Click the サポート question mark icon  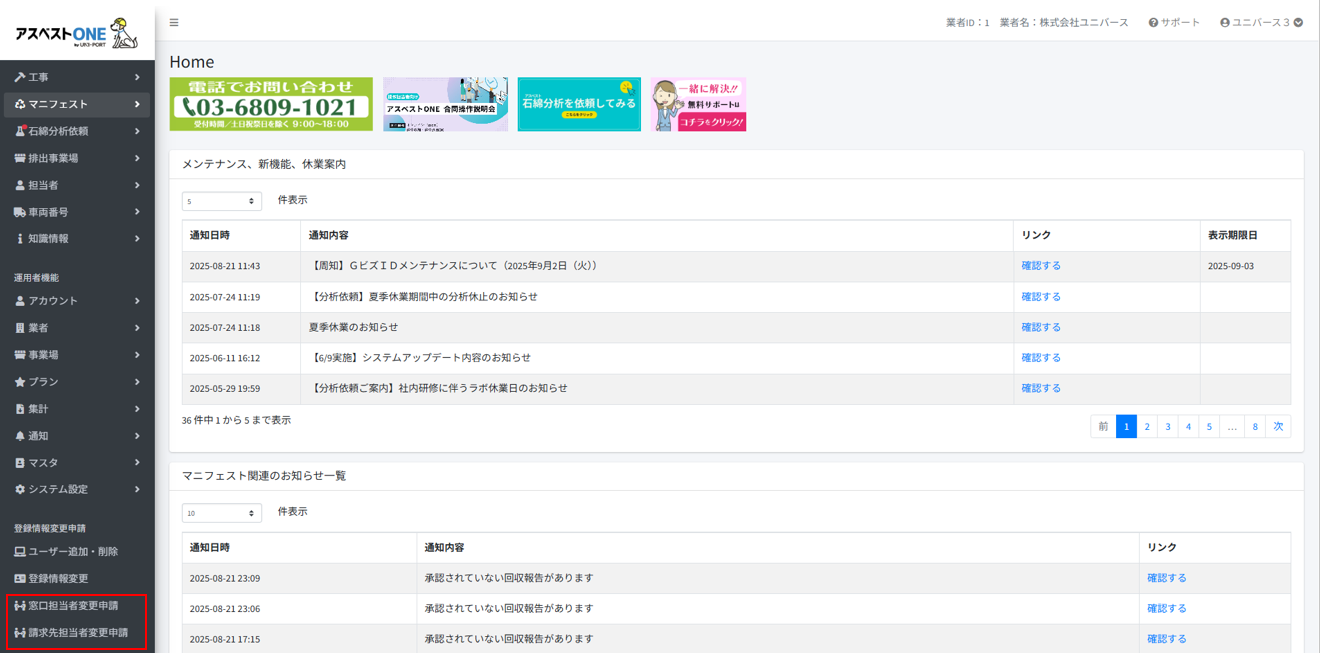click(x=1153, y=22)
